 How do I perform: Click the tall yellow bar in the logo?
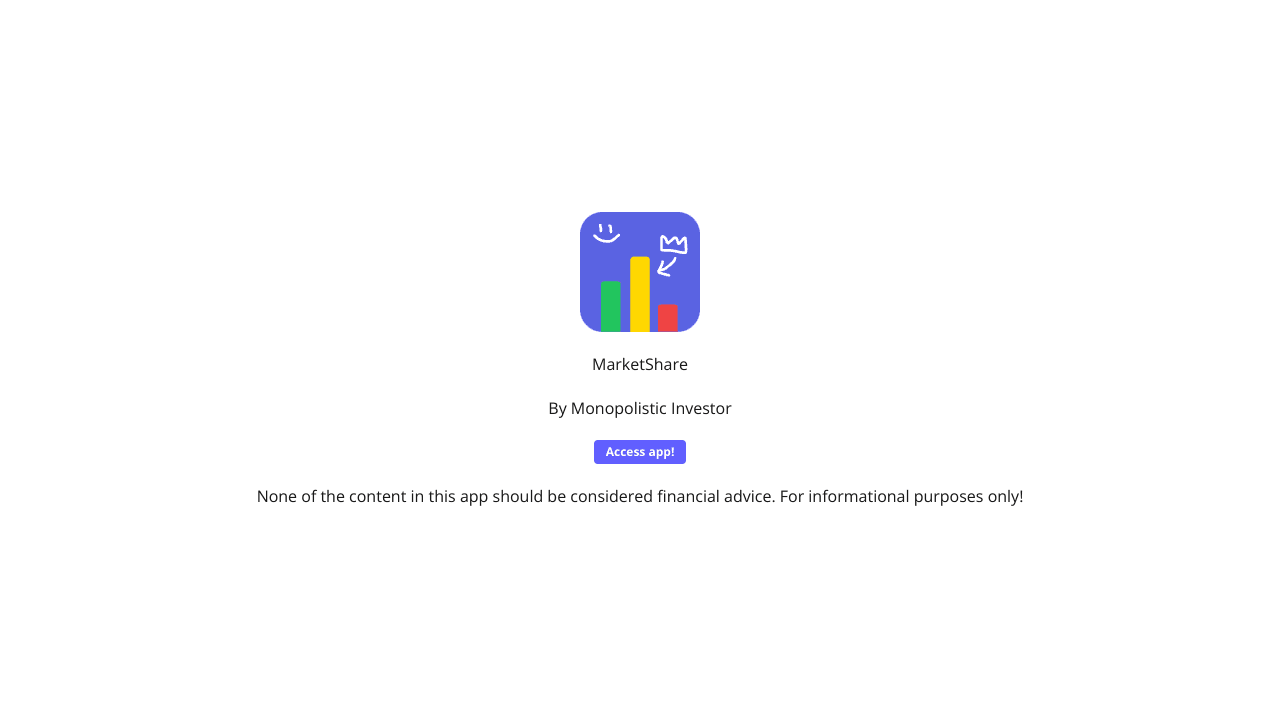[640, 294]
